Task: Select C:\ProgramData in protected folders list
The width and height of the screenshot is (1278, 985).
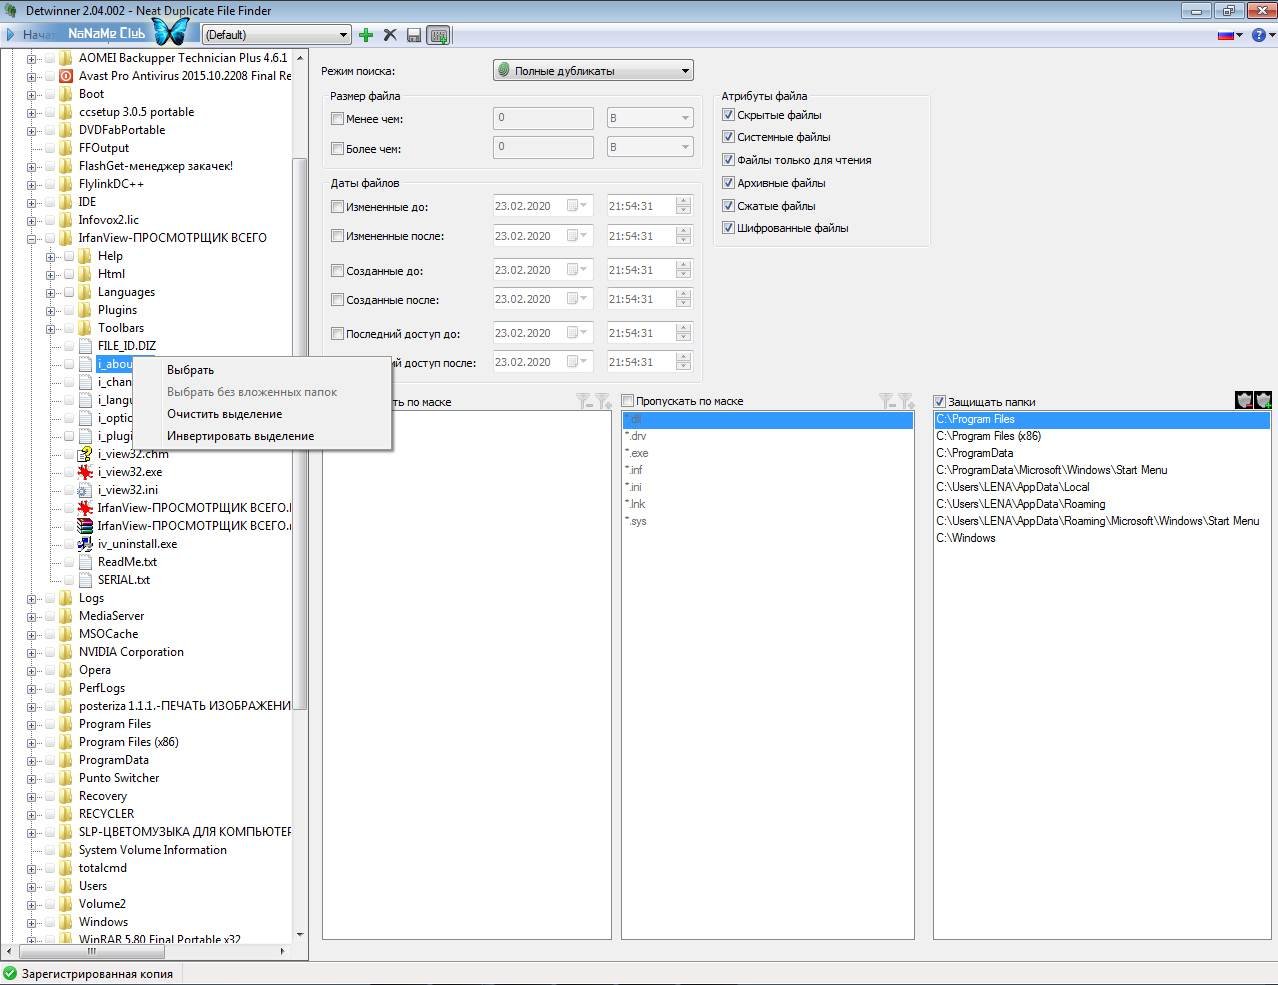Action: (975, 453)
